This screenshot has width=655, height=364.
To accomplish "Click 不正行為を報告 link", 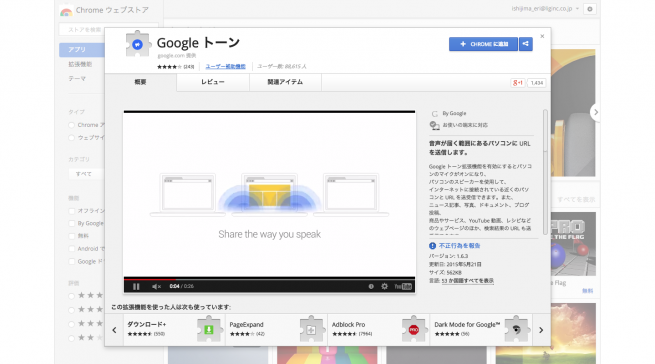I will click(x=460, y=246).
